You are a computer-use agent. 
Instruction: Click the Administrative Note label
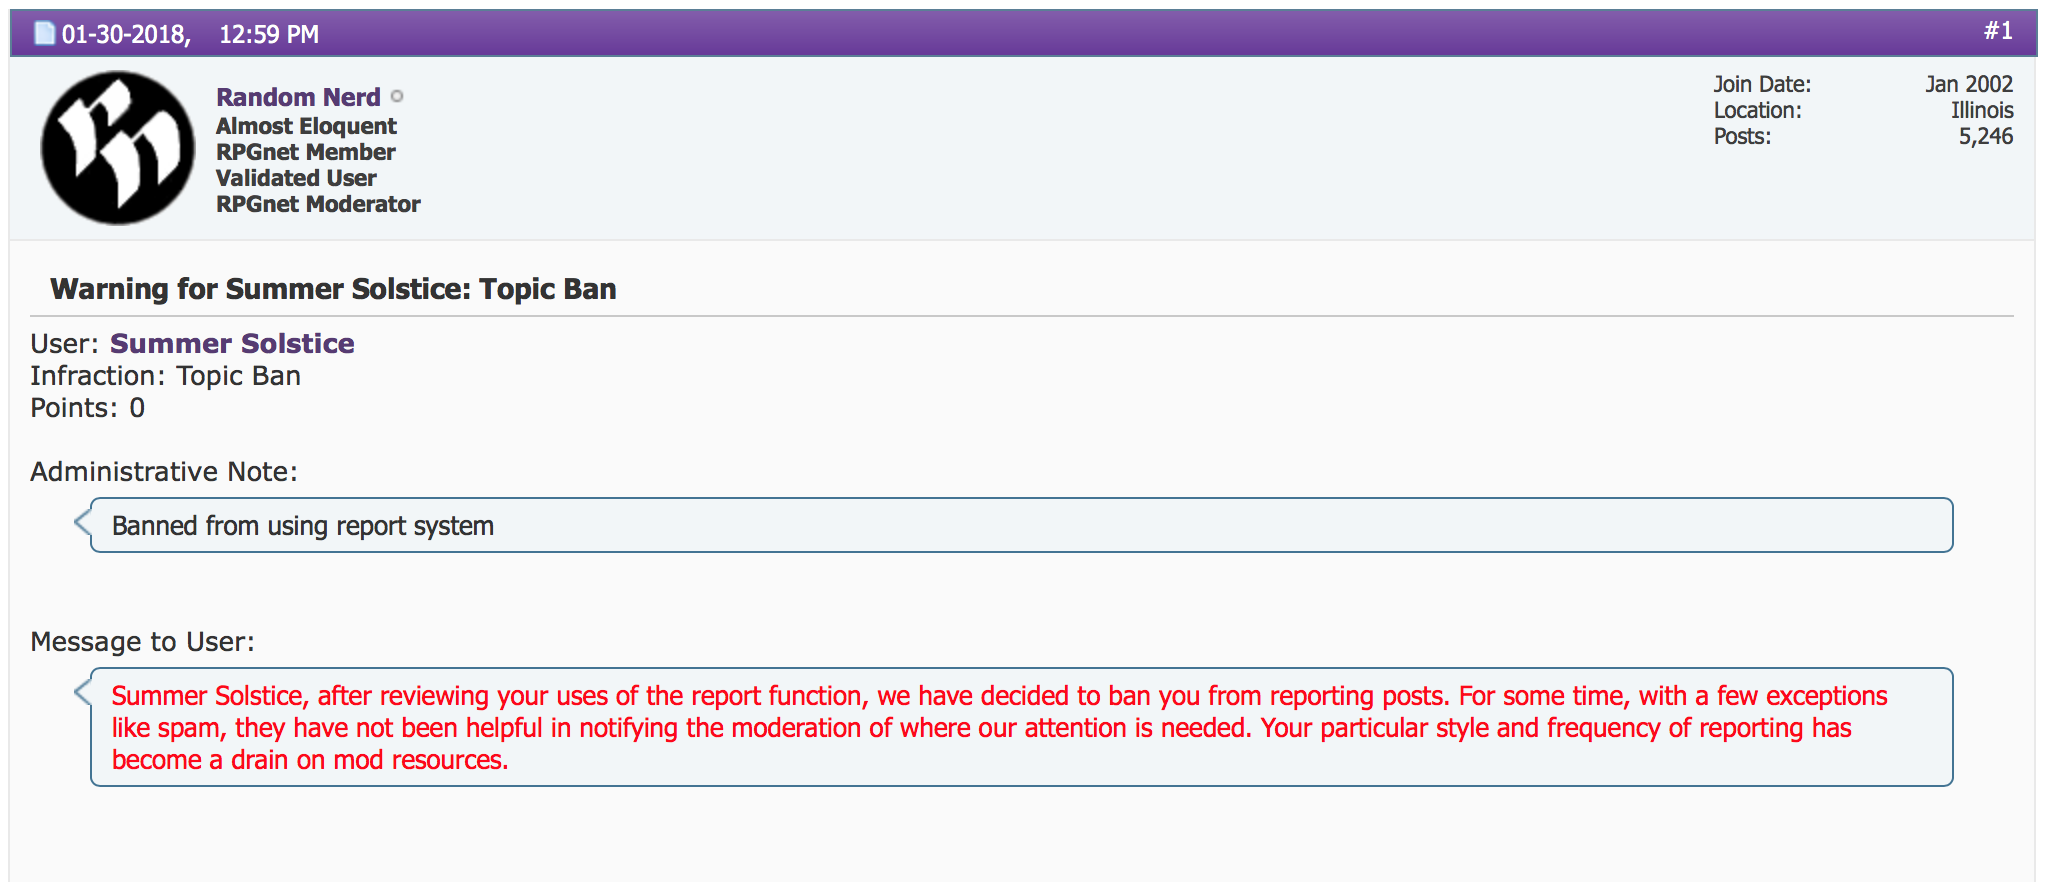164,472
